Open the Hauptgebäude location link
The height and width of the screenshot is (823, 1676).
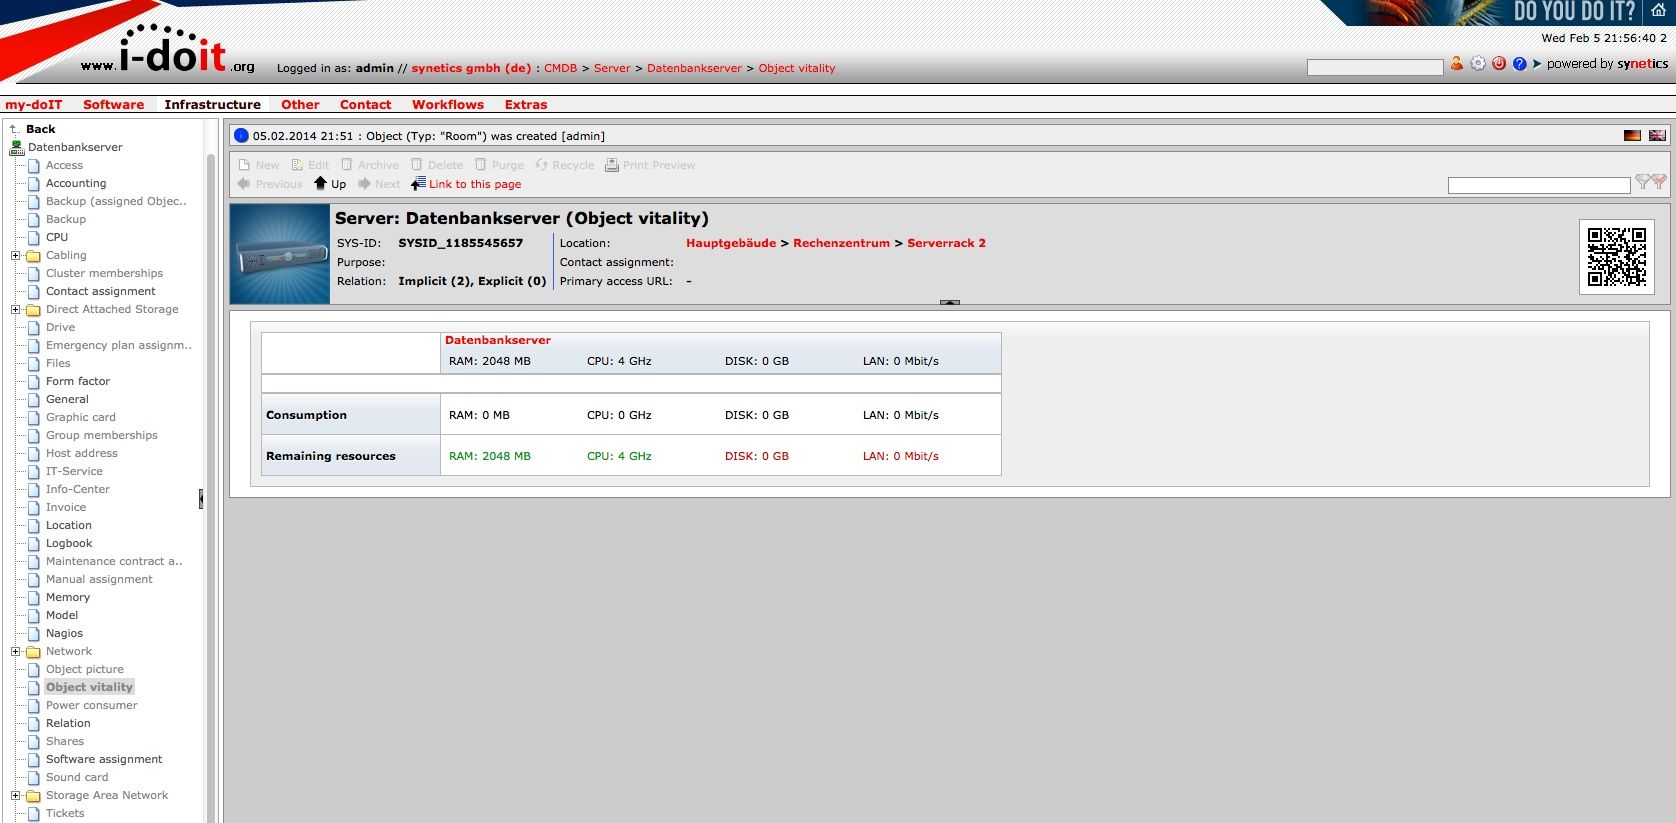[731, 243]
